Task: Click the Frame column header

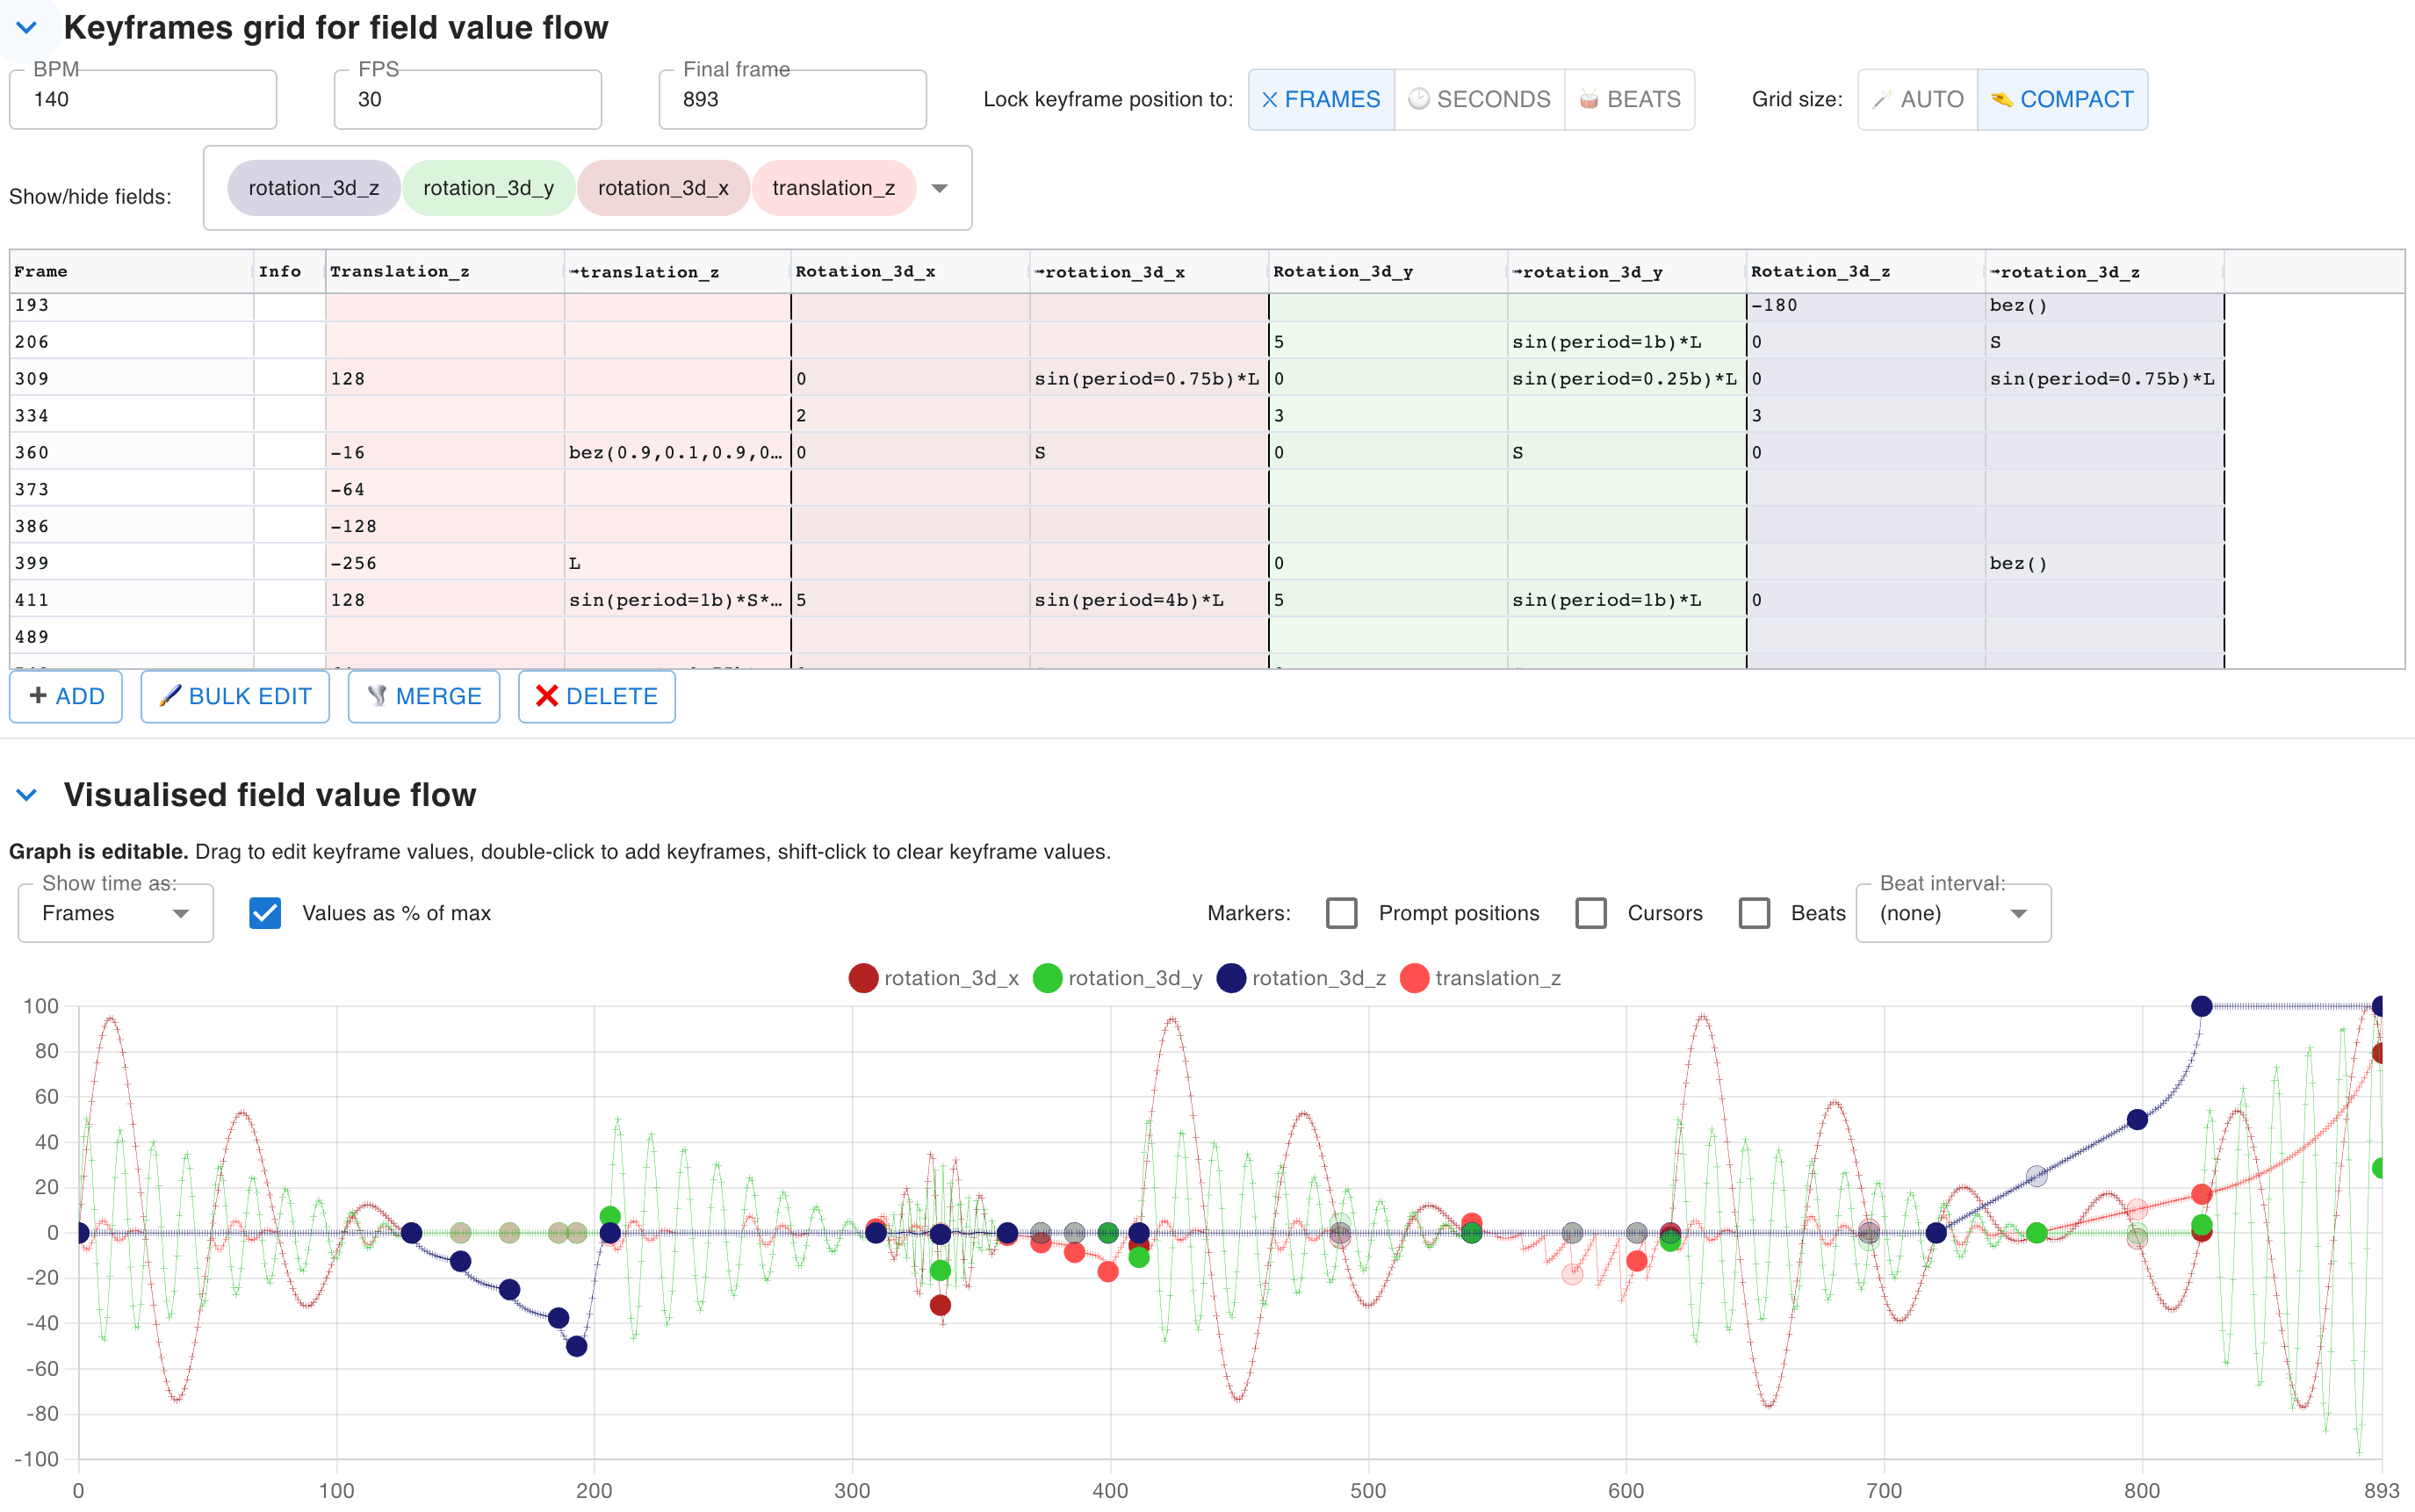Action: pyautogui.click(x=131, y=272)
